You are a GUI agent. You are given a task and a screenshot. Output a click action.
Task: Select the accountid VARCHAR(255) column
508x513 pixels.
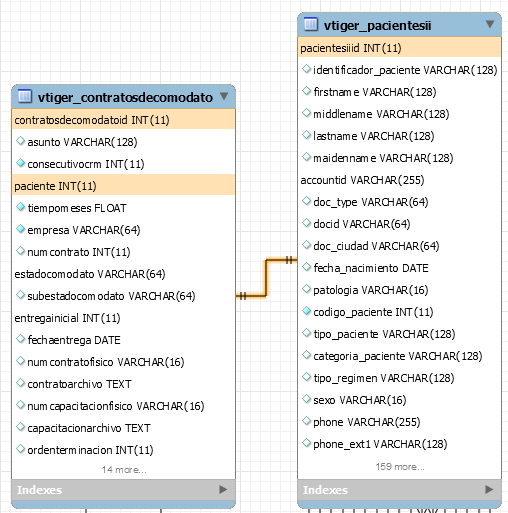tap(362, 180)
